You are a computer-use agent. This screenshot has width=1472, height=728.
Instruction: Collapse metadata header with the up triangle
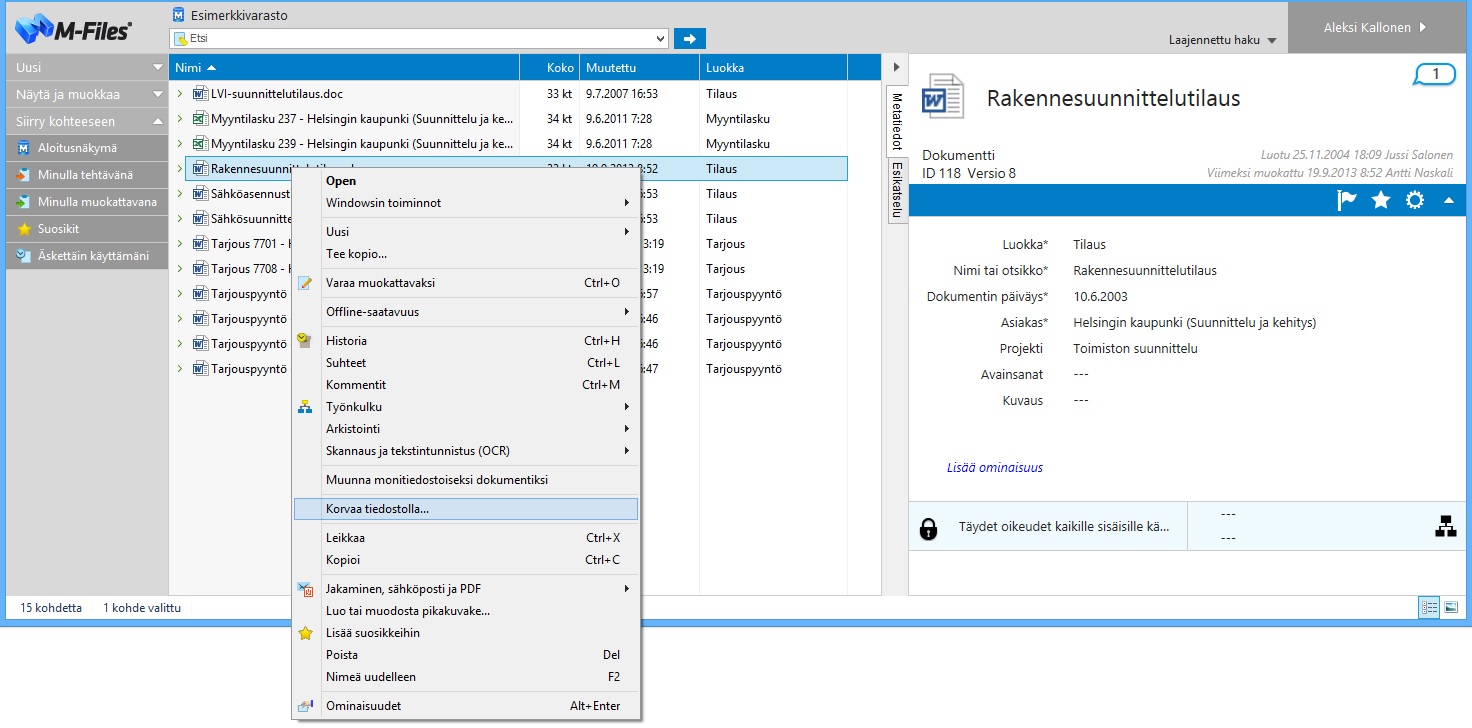[x=1448, y=200]
